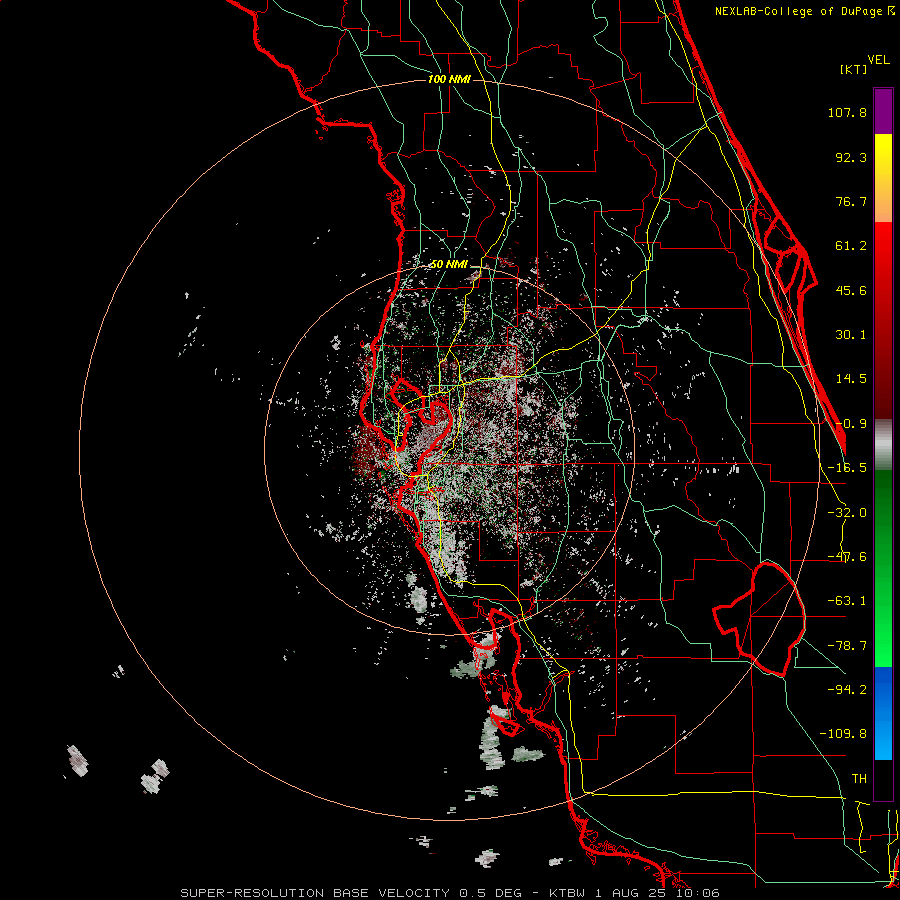
Task: Click the NEXLAB-College of DuPage credit text
Action: tap(798, 11)
